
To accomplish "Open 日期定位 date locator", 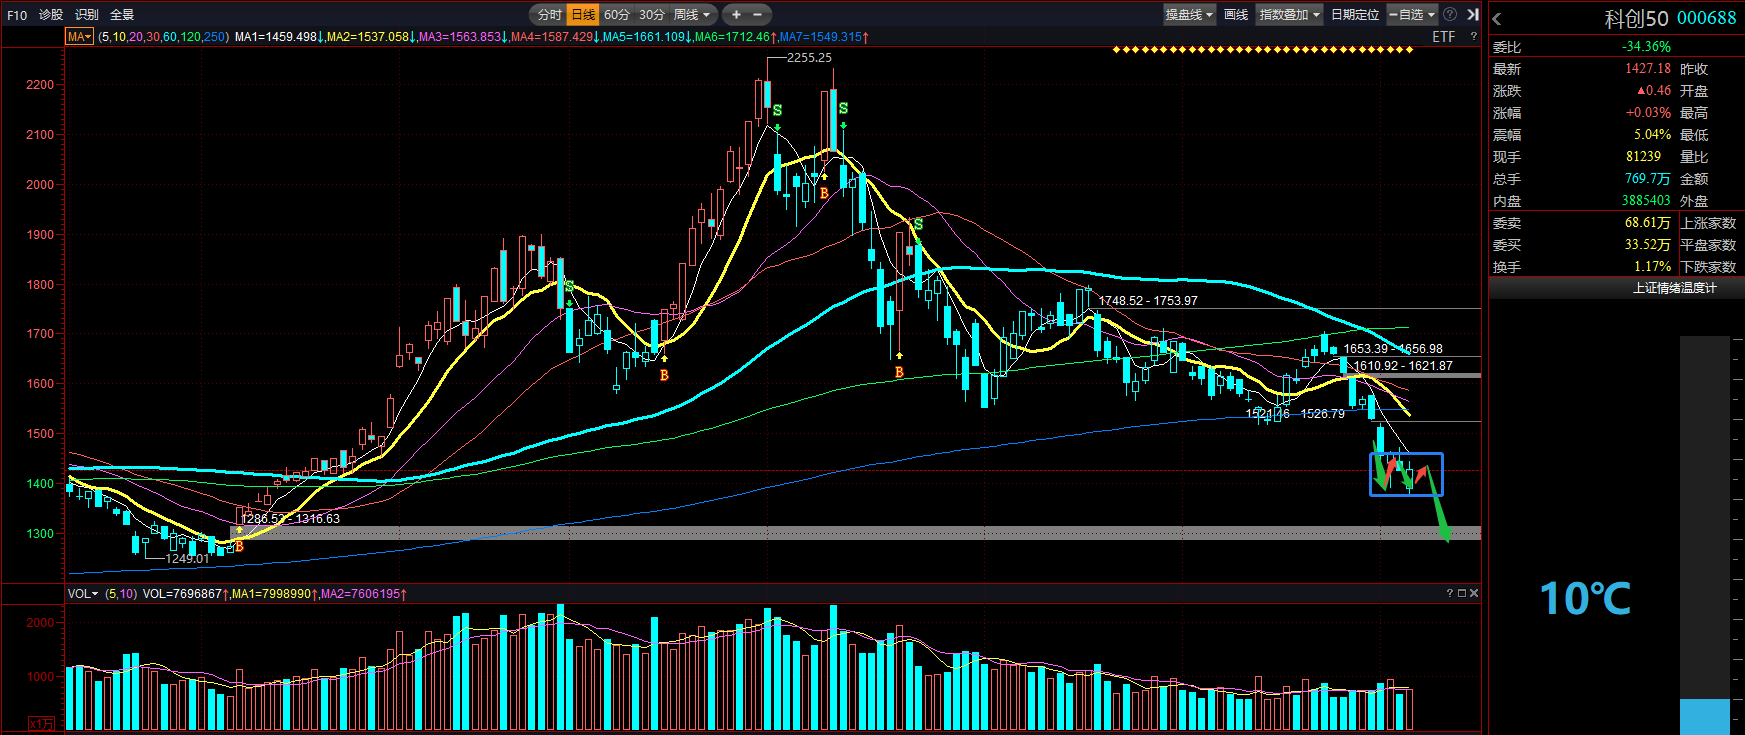I will click(x=1355, y=15).
